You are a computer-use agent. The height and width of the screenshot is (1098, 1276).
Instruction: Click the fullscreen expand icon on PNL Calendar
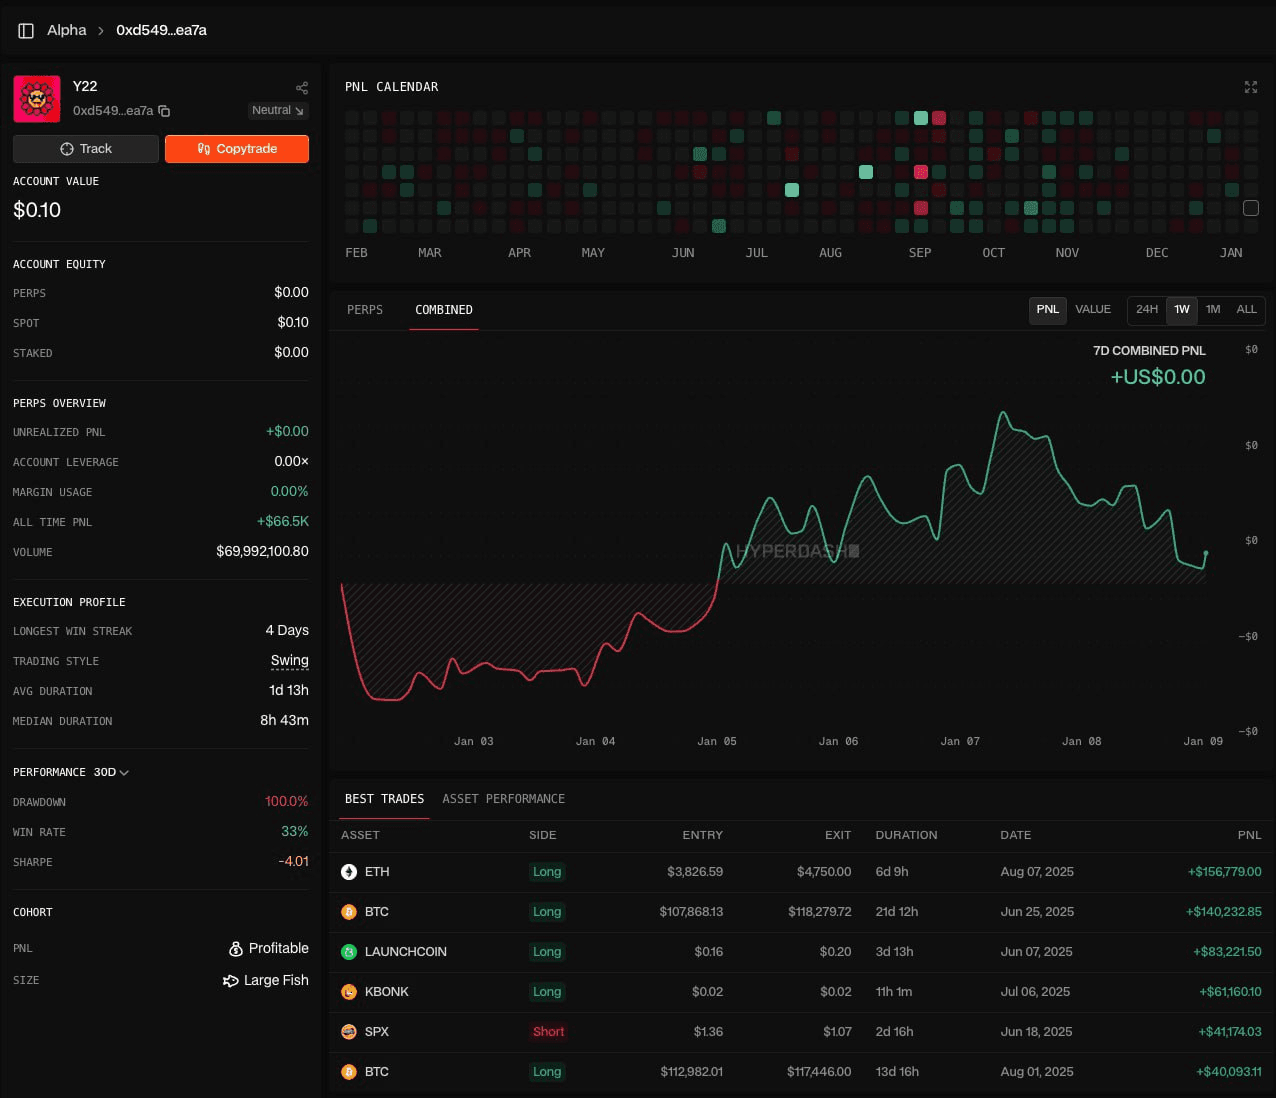point(1250,87)
